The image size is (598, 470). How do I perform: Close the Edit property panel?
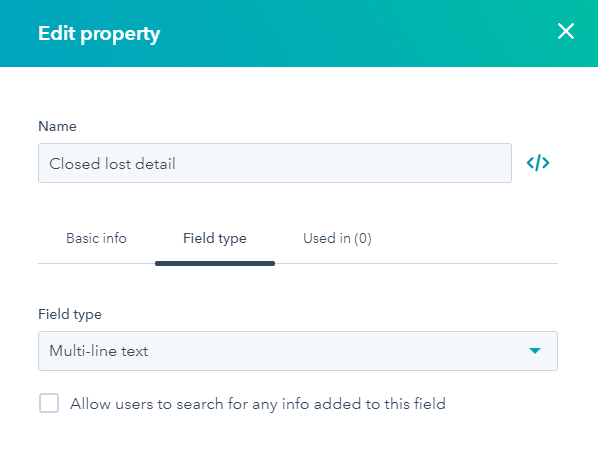pyautogui.click(x=566, y=31)
